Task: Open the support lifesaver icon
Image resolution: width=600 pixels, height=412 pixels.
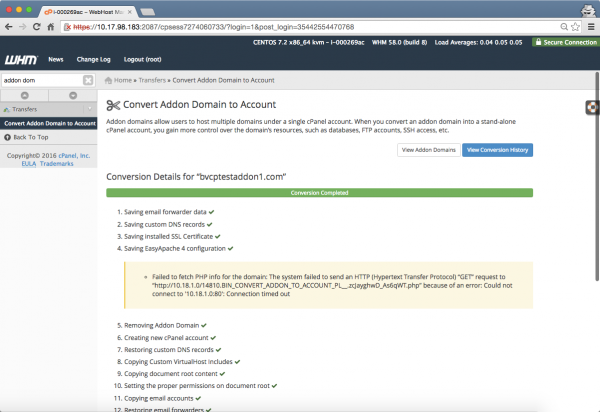Action: point(592,107)
